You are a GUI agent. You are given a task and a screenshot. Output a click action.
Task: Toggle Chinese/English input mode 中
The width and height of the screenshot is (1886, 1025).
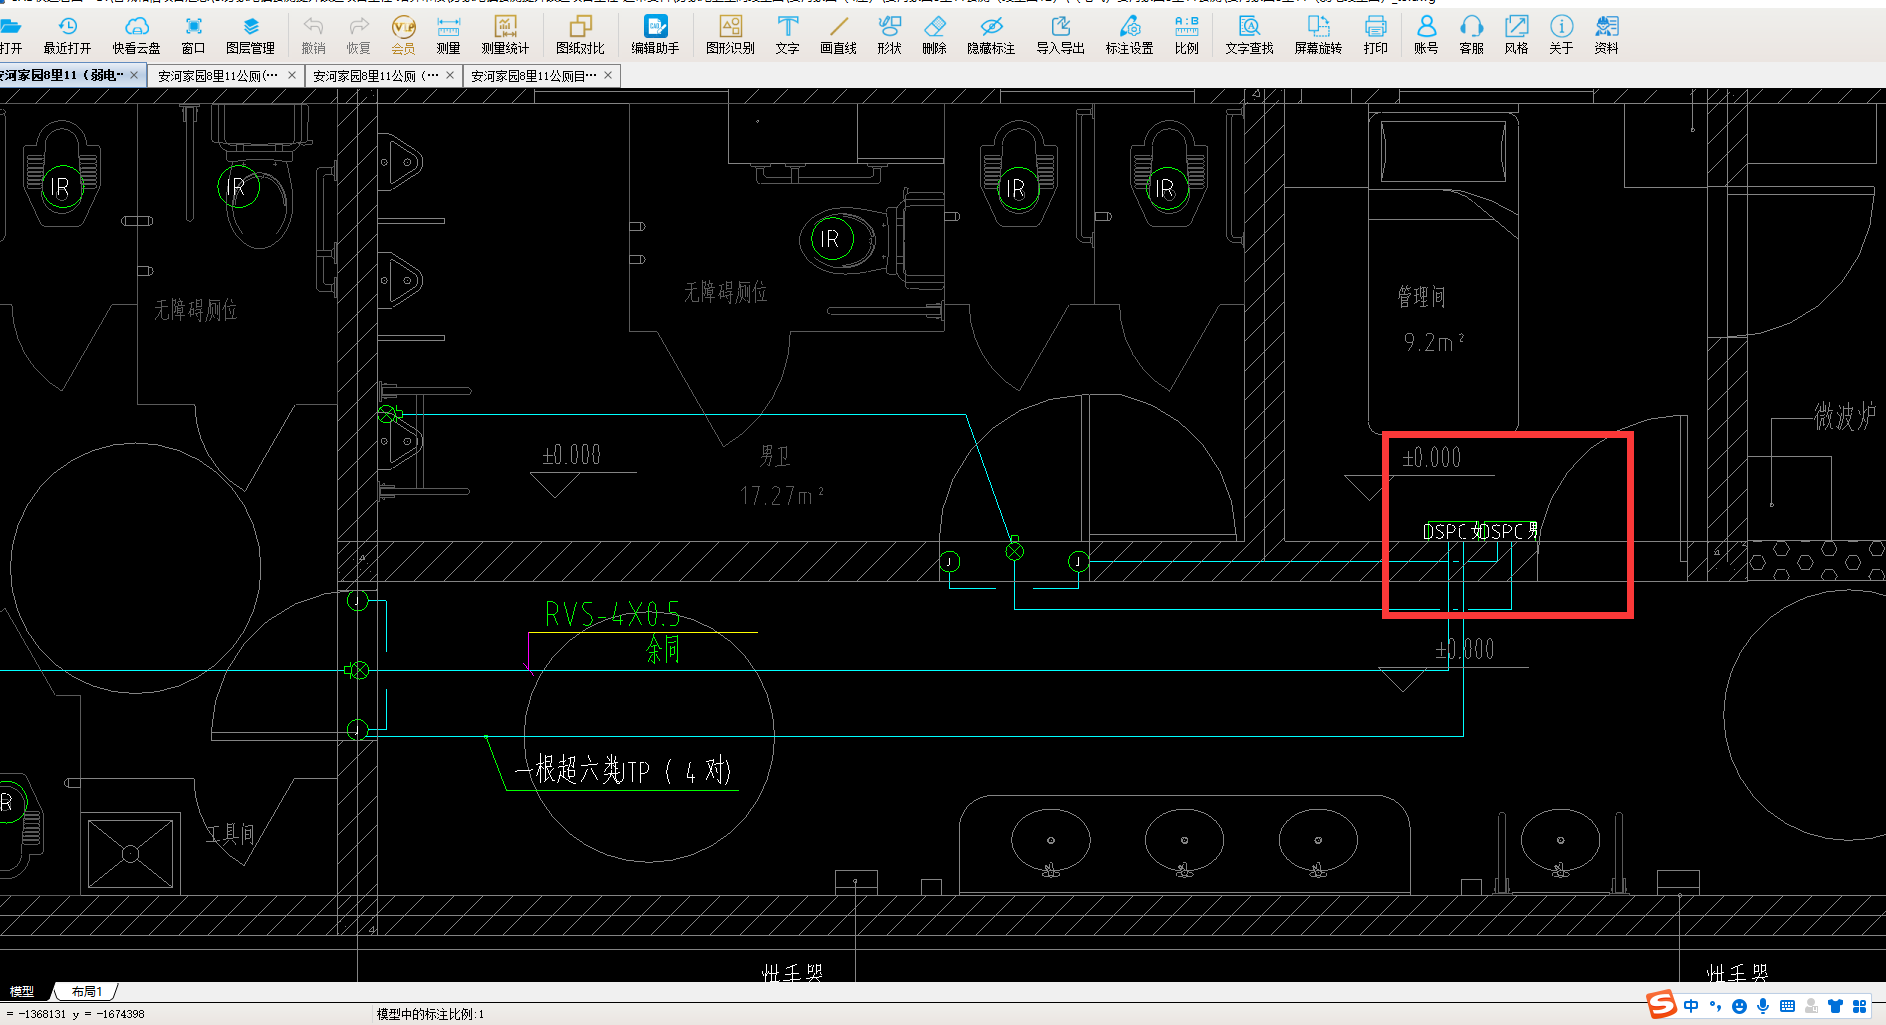click(x=1691, y=1006)
